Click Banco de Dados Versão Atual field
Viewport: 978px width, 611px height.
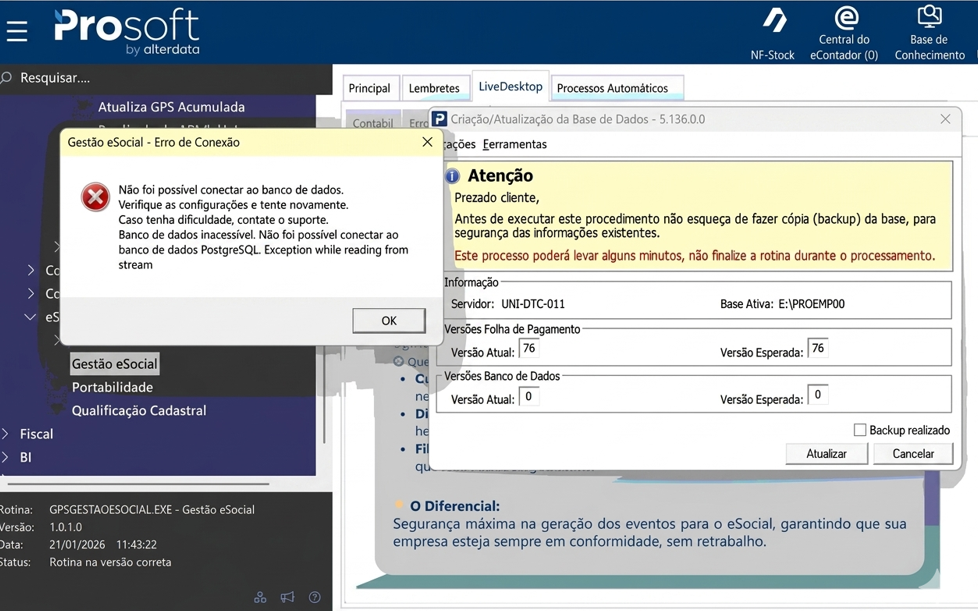(x=528, y=397)
